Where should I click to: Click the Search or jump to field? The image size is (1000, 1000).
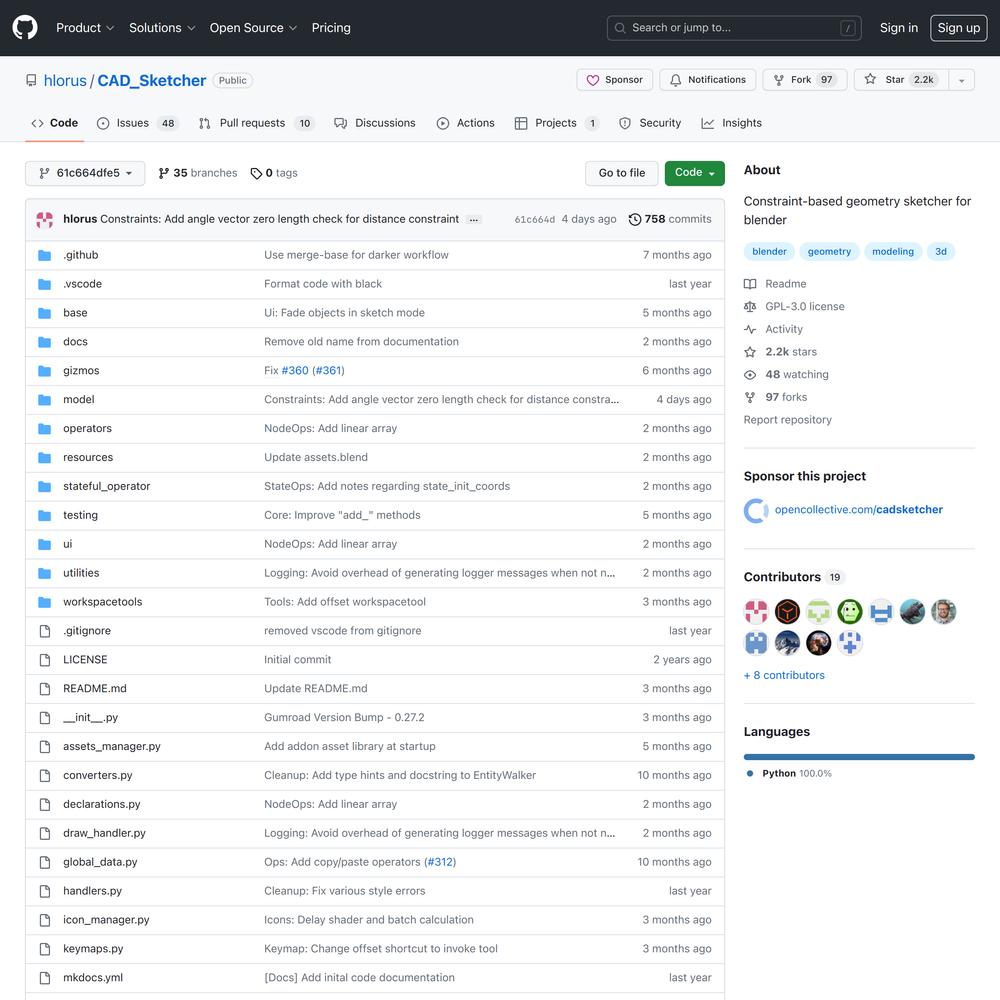tap(734, 28)
